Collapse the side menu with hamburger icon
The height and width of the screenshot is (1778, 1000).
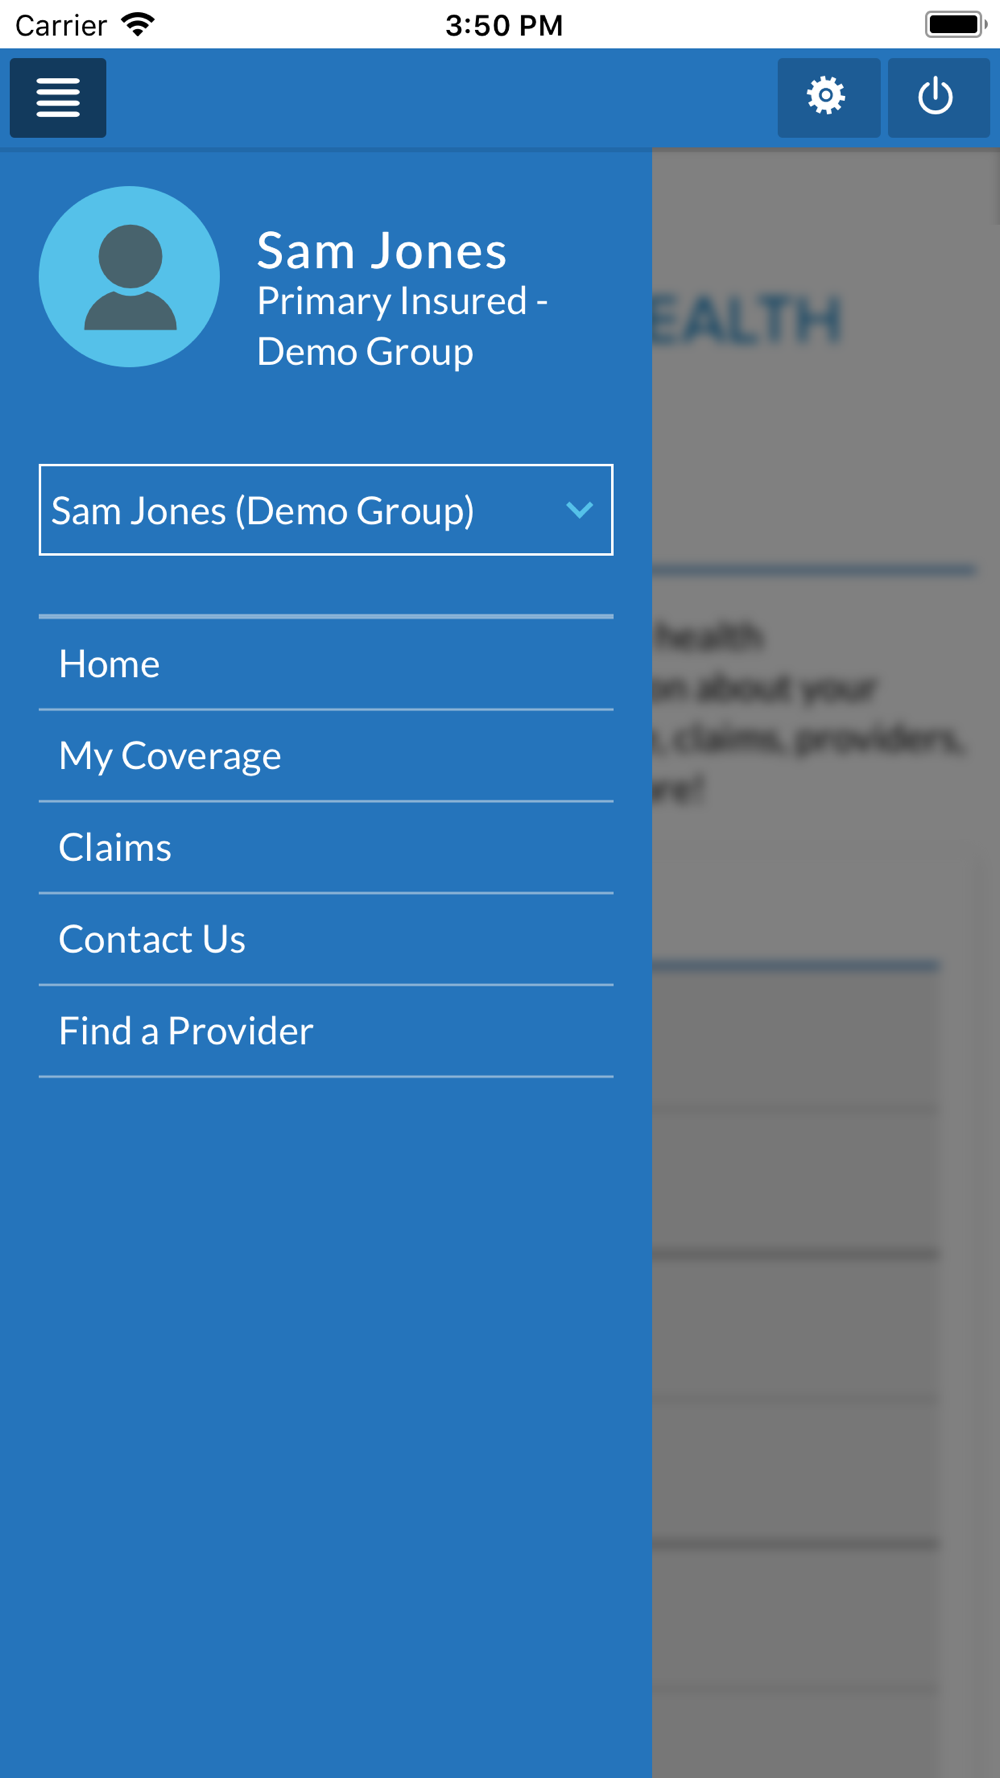pyautogui.click(x=58, y=98)
